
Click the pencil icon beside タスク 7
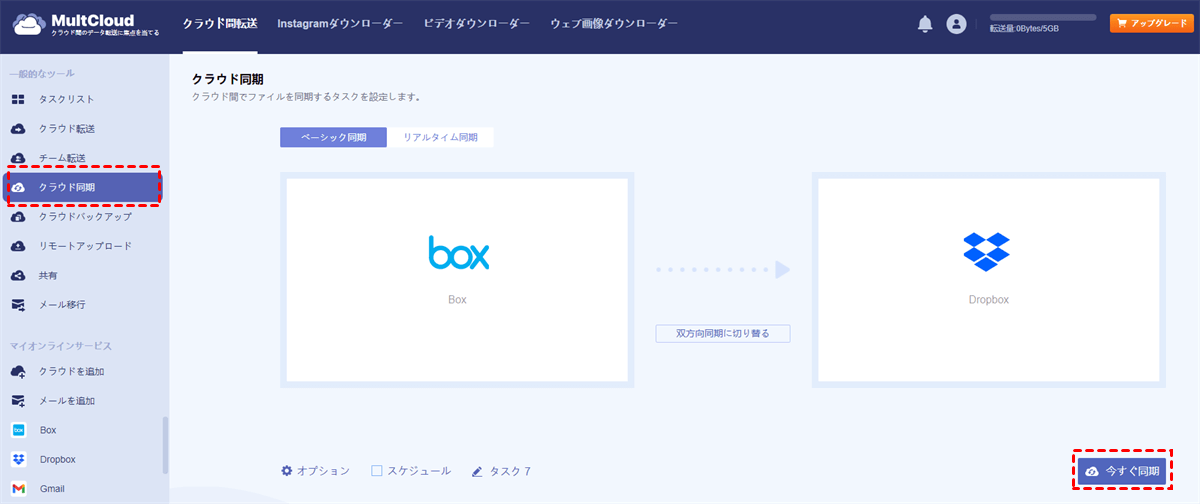tap(477, 471)
